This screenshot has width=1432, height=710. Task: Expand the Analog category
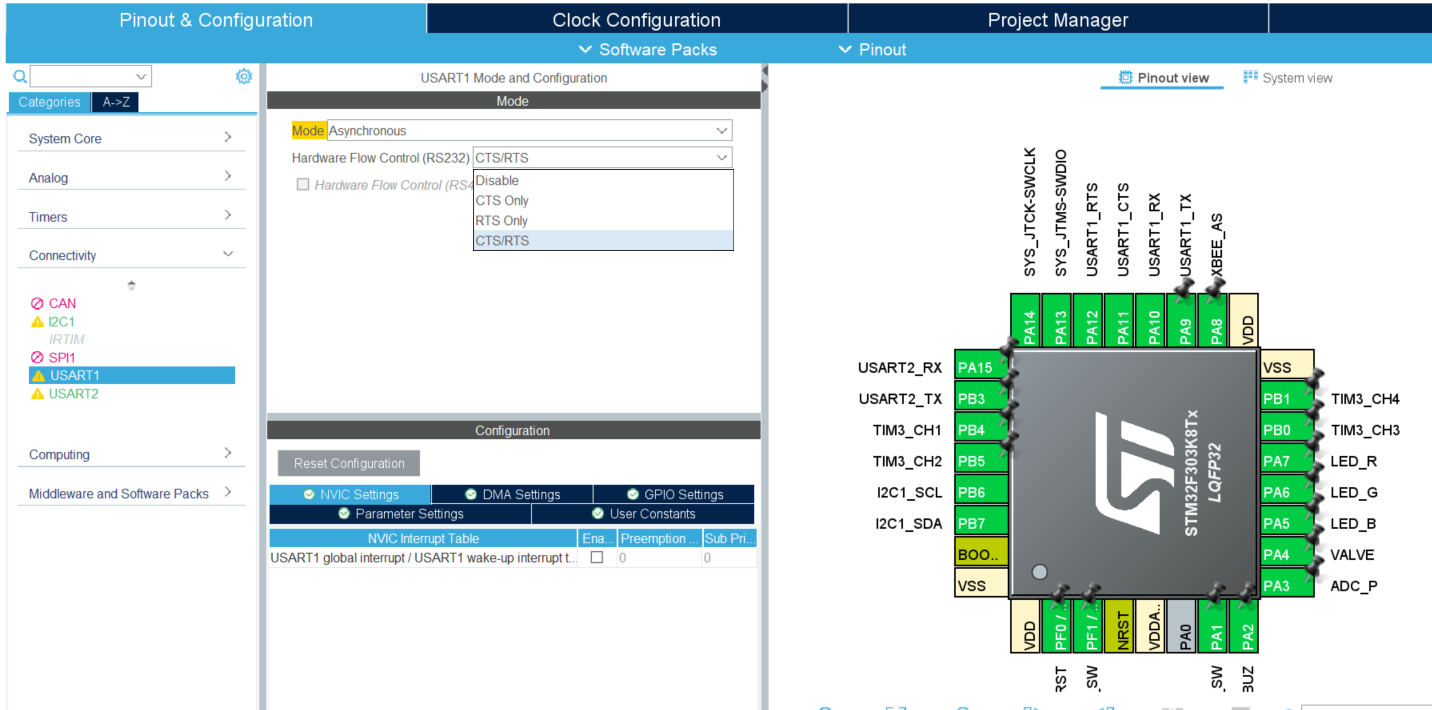click(131, 177)
